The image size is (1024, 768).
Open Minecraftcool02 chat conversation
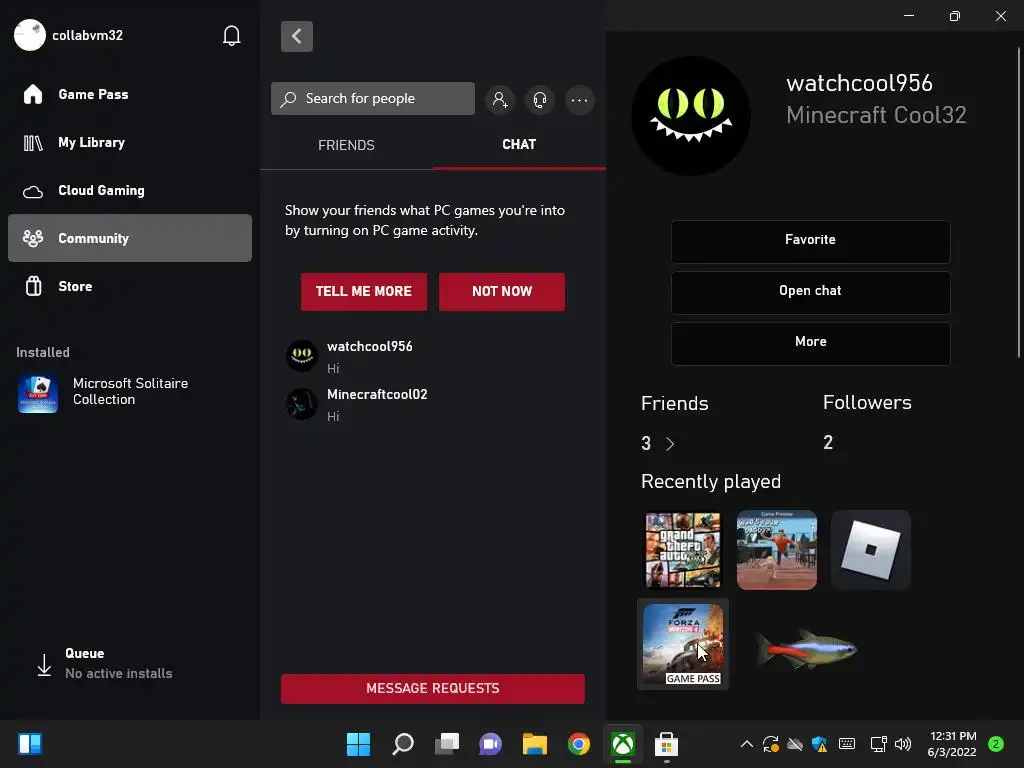[x=433, y=405]
